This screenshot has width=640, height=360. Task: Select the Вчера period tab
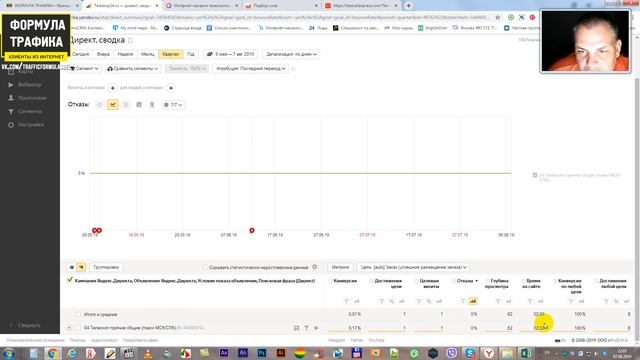(103, 54)
